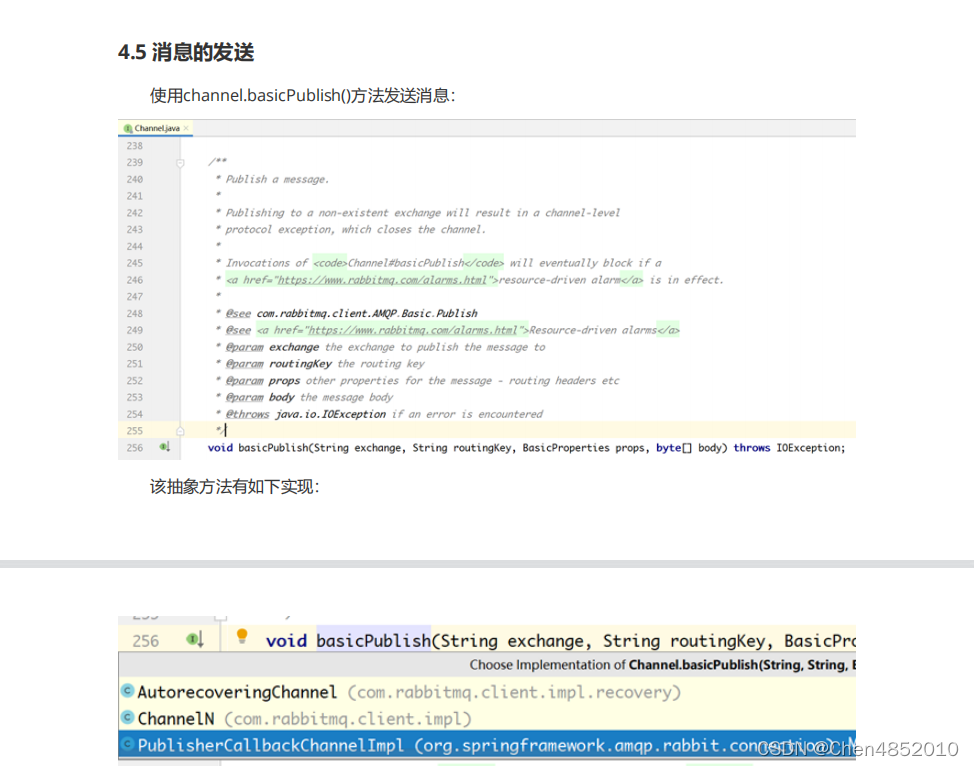
Task: Select ChannelN implementation
Action: coord(487,719)
